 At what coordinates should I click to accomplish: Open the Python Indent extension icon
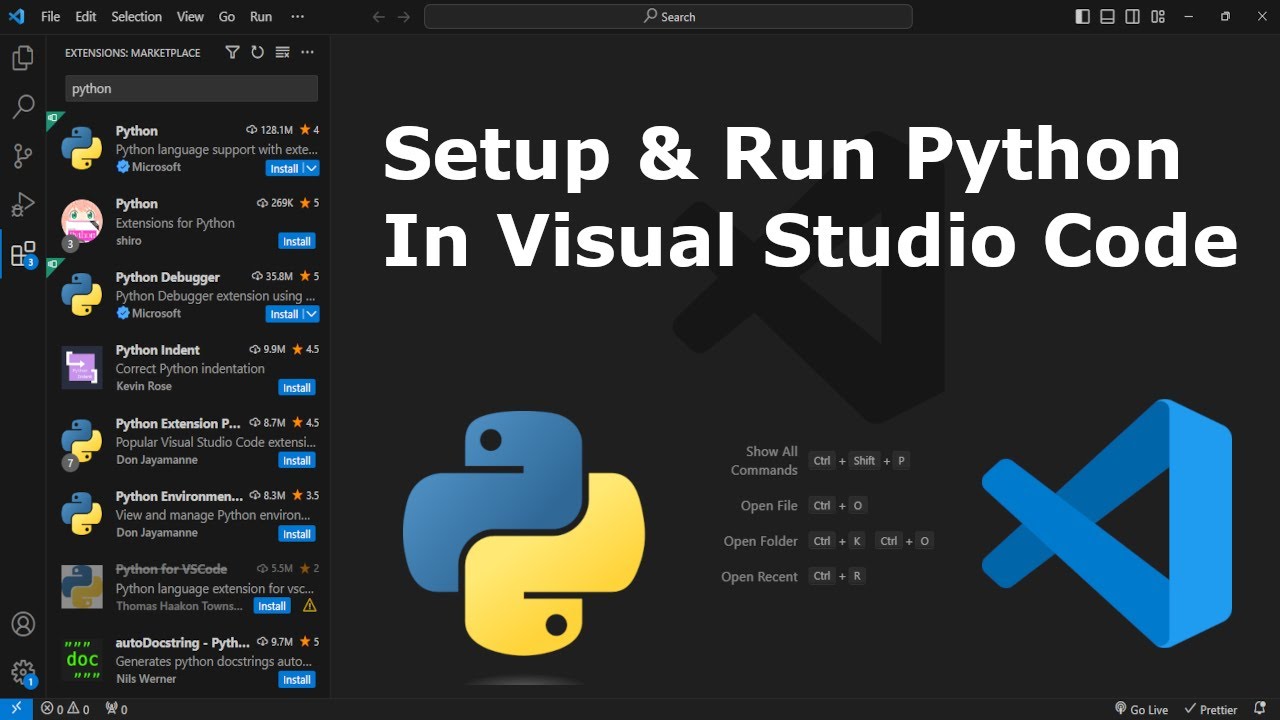coord(81,367)
